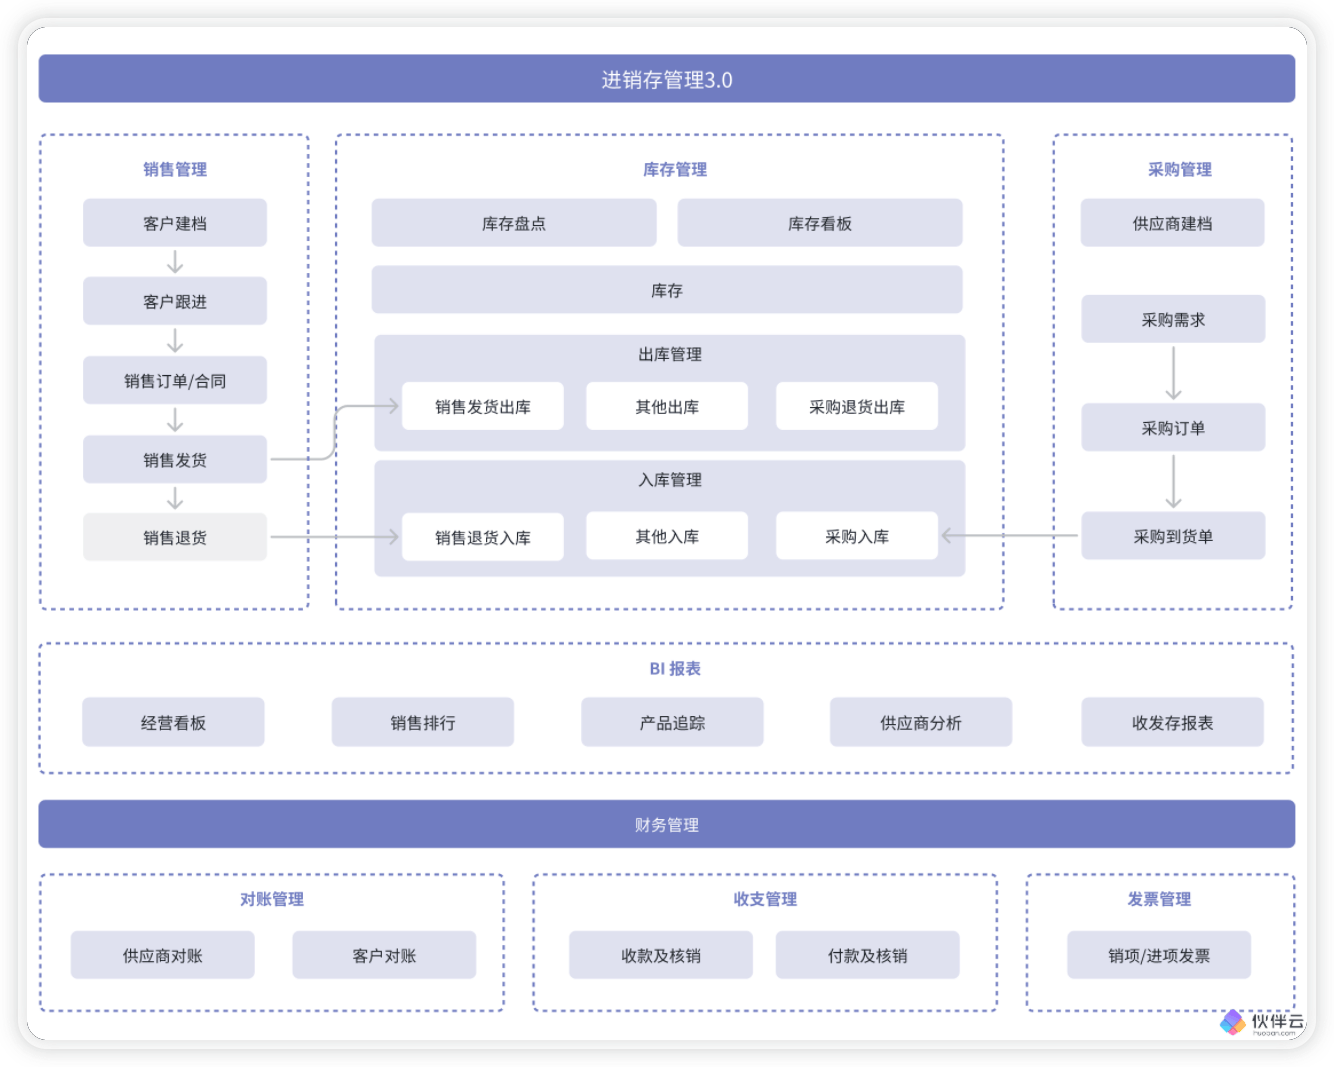Open 客户对账 box
Screen dimensions: 1334x1067
pos(384,955)
